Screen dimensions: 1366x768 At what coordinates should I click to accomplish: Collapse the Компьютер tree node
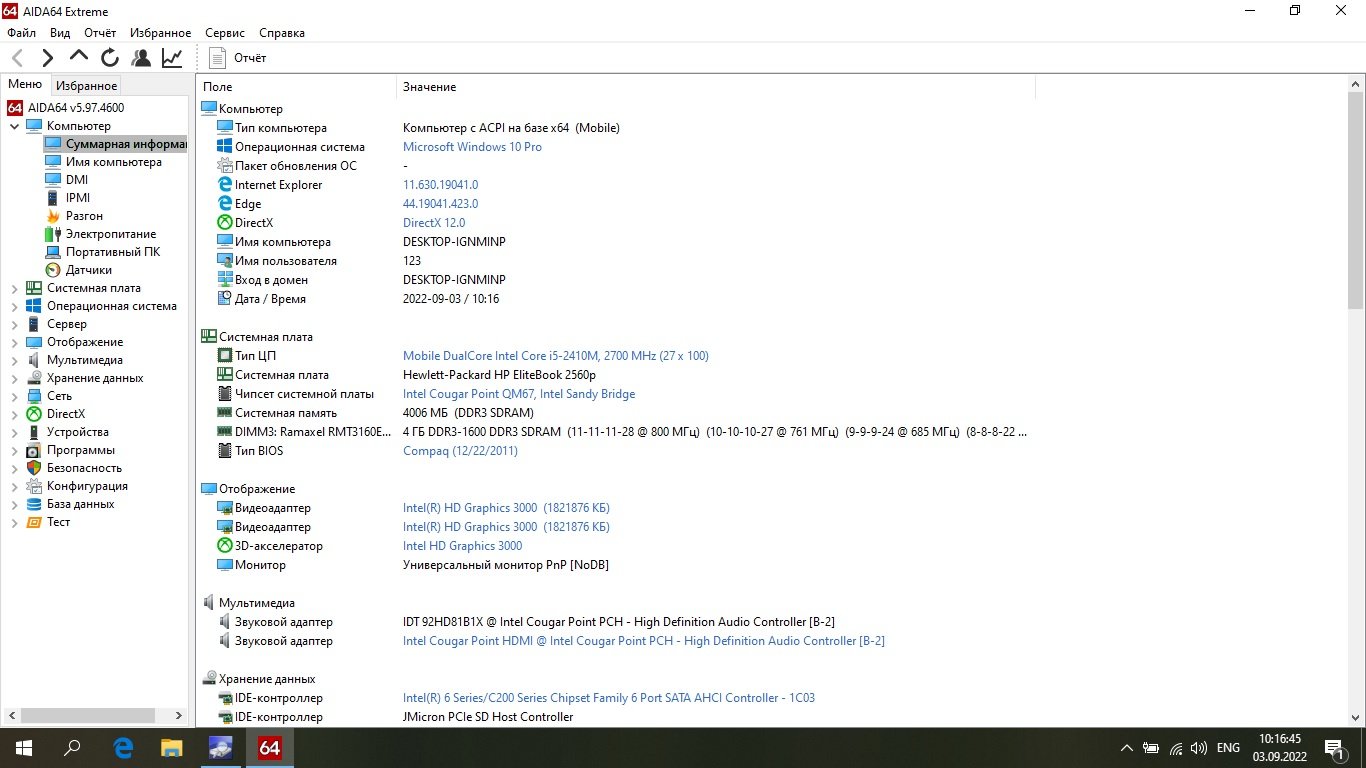pyautogui.click(x=14, y=126)
